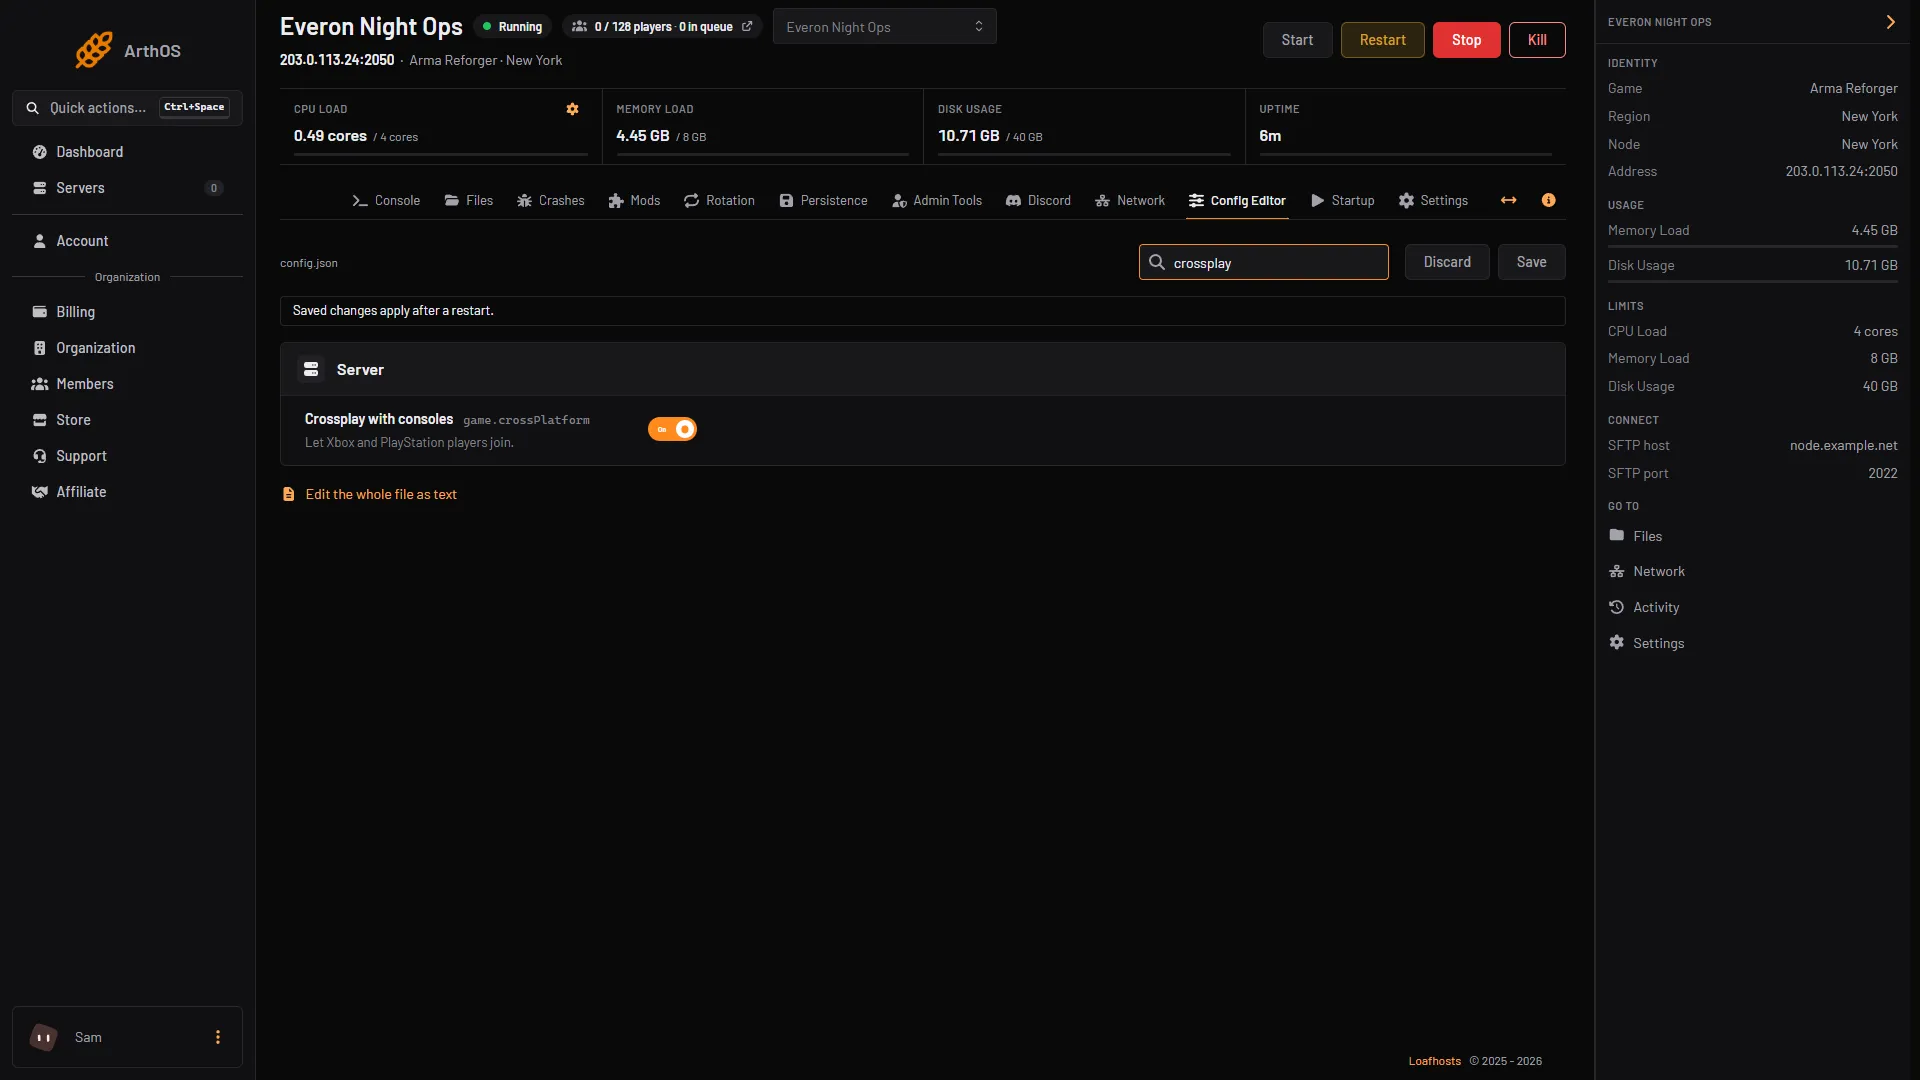Click the ArthOS wheat logo icon
Screen dimensions: 1920x1080
click(x=94, y=50)
